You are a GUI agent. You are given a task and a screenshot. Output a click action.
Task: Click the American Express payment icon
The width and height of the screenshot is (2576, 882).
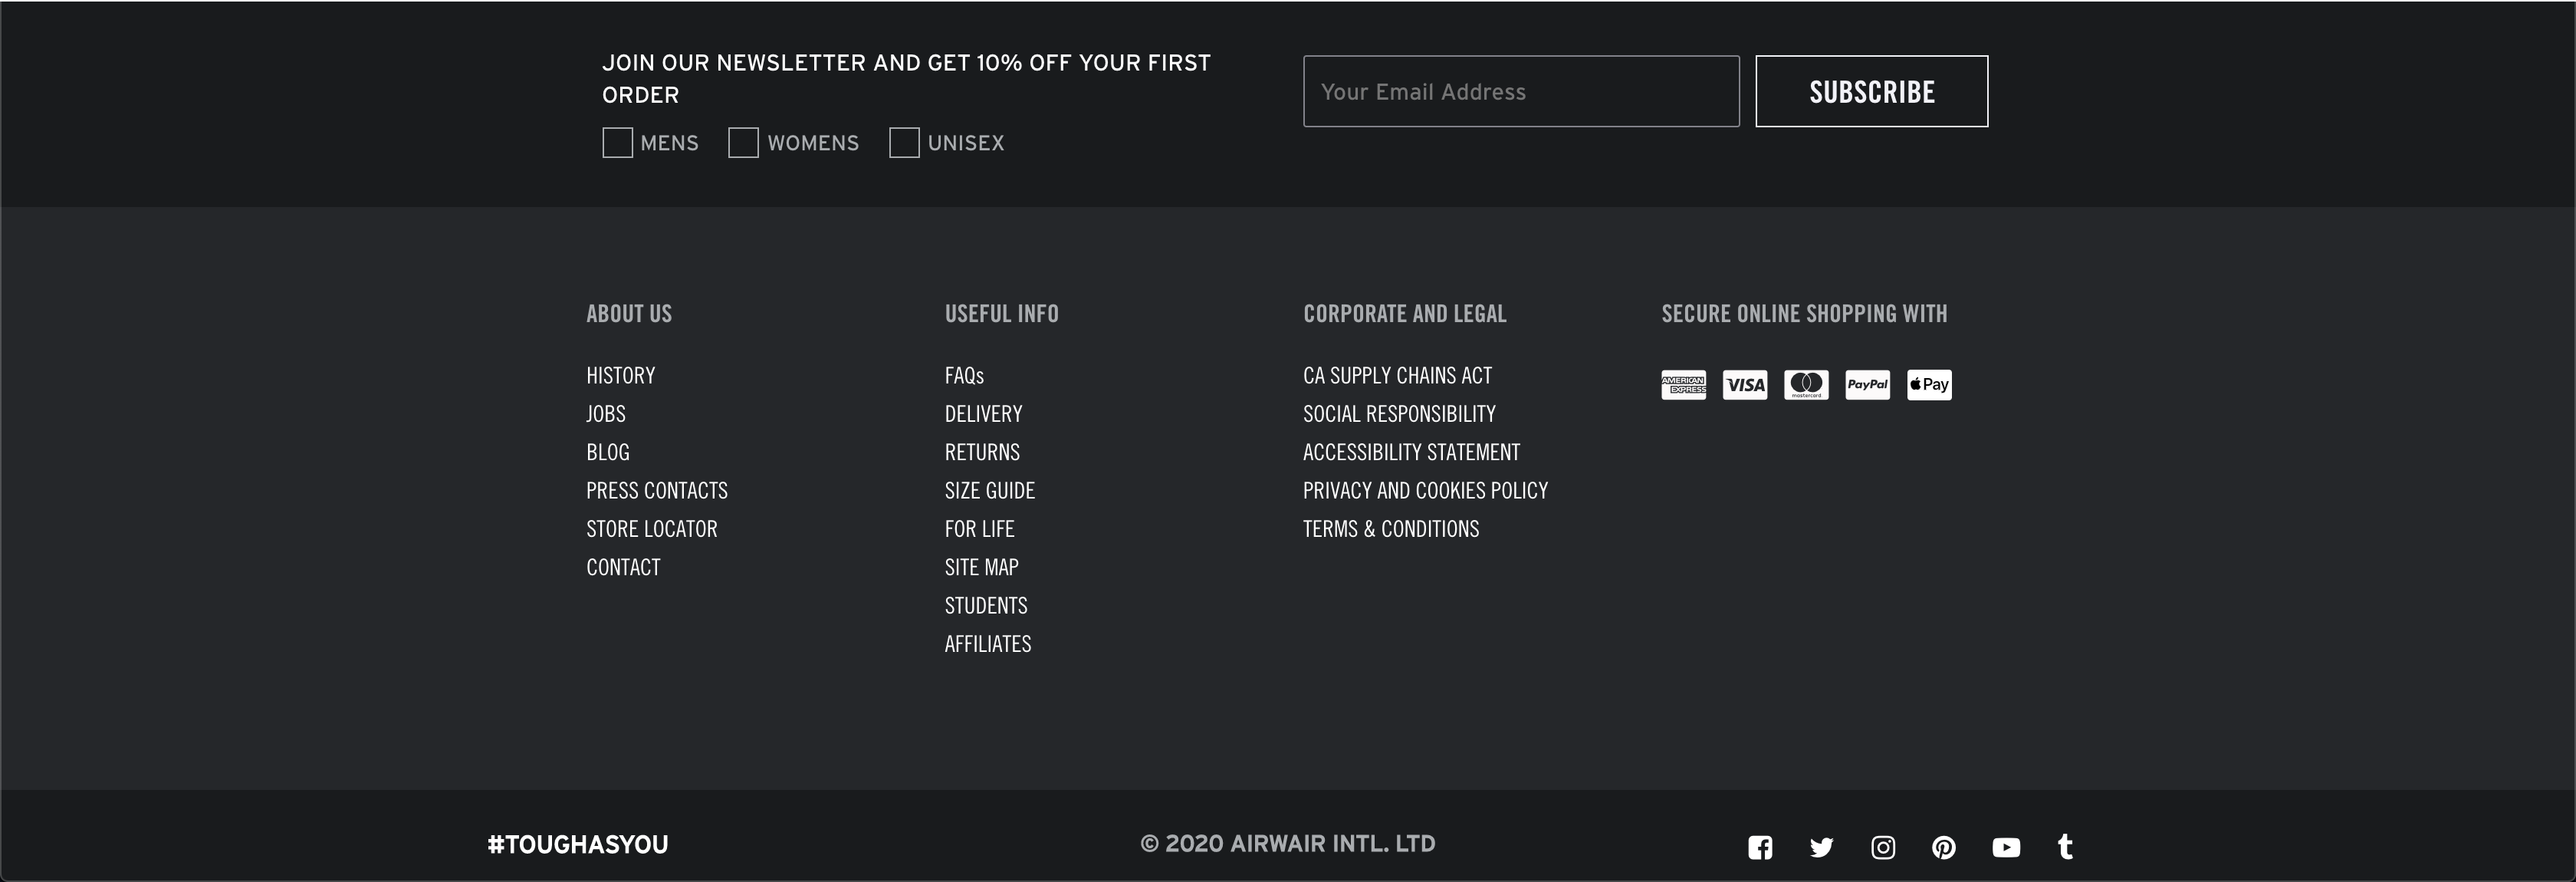coord(1684,385)
